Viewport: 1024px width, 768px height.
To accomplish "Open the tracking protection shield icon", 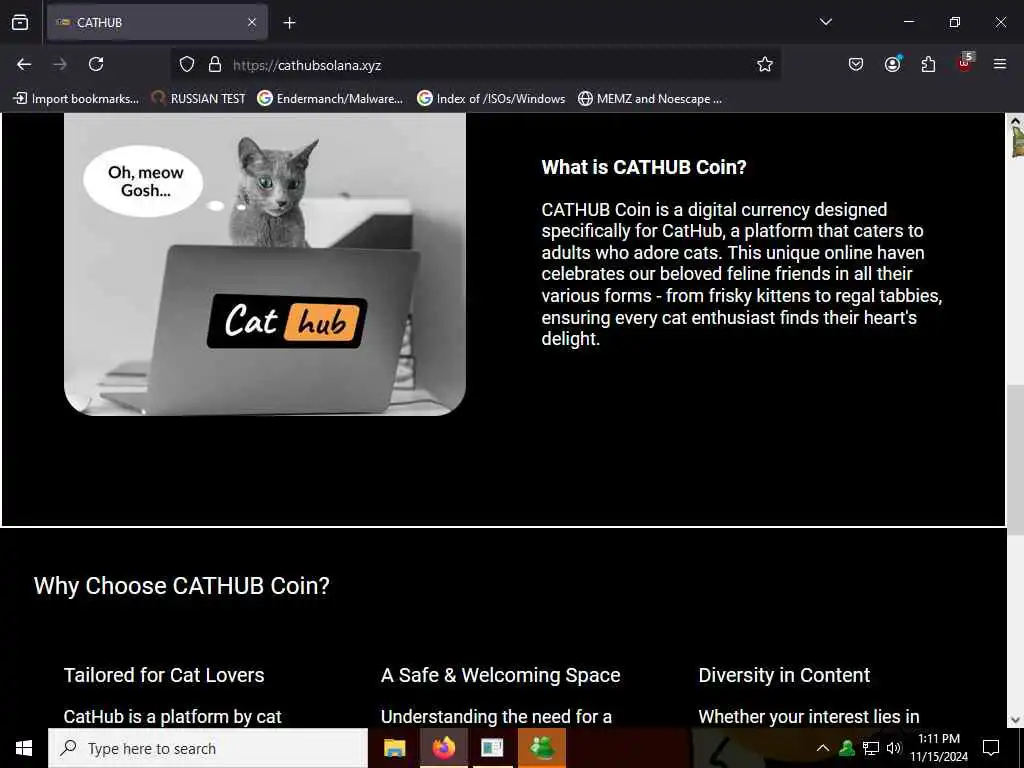I will point(187,65).
